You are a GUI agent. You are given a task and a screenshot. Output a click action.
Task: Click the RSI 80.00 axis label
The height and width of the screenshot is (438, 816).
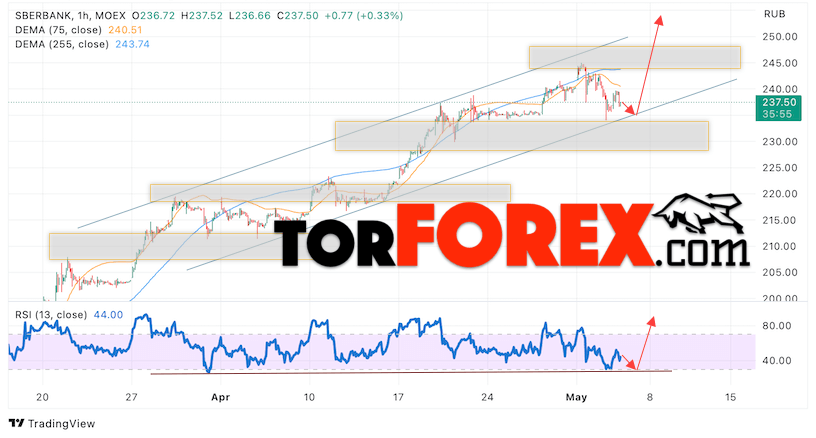(x=777, y=326)
